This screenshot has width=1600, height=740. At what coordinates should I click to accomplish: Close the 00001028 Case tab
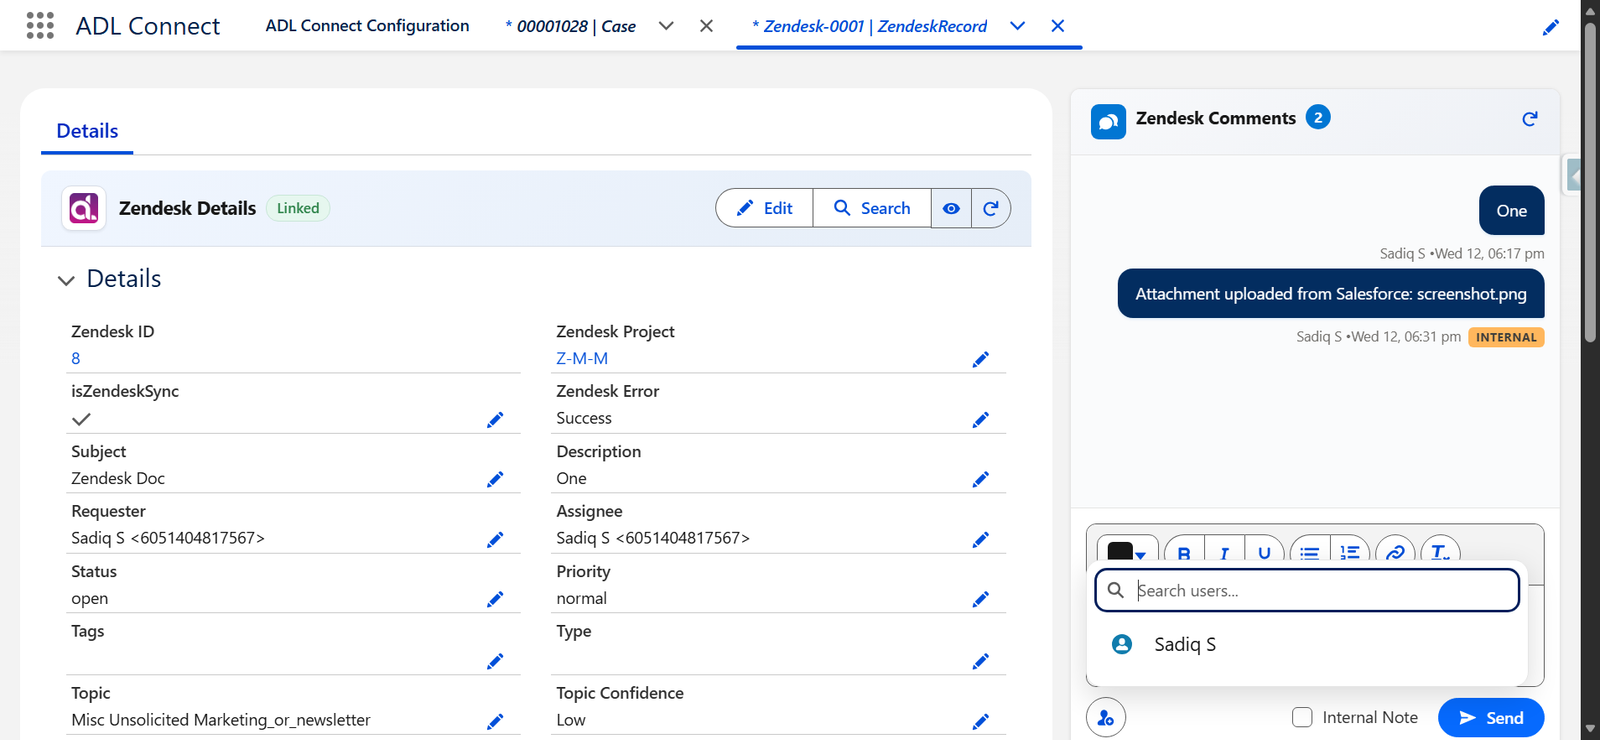[x=706, y=26]
